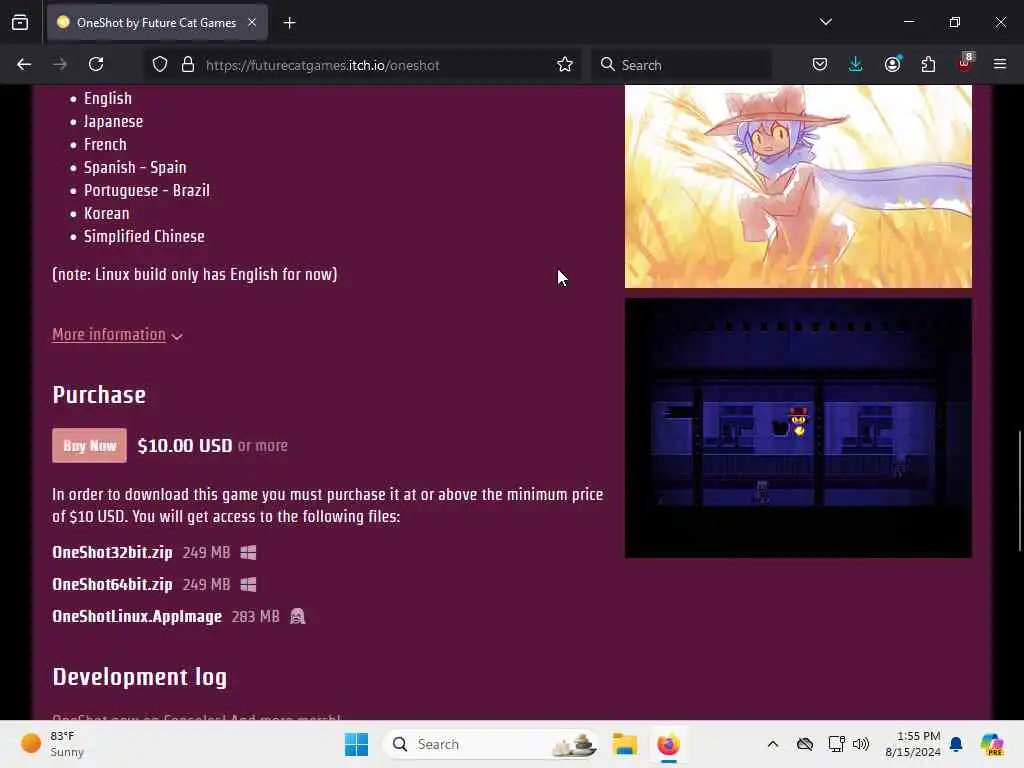
Task: Open the extensions puzzle icon
Action: coord(928,64)
